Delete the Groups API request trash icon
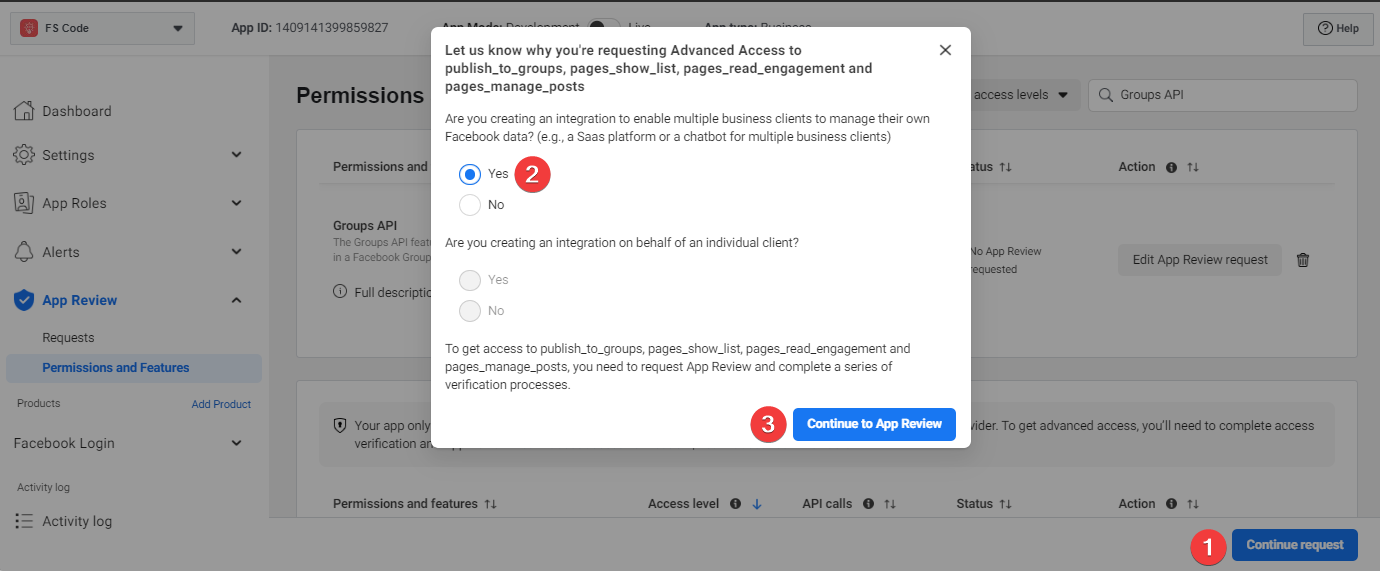 pos(1303,260)
